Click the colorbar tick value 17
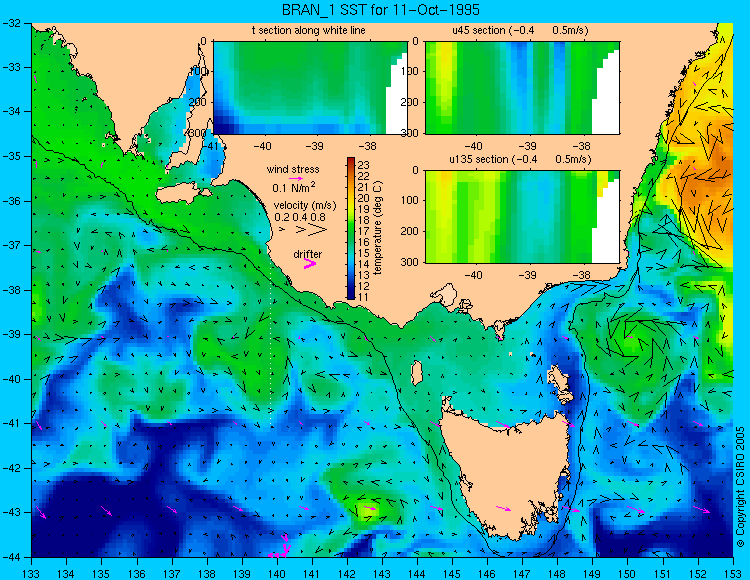 [364, 231]
